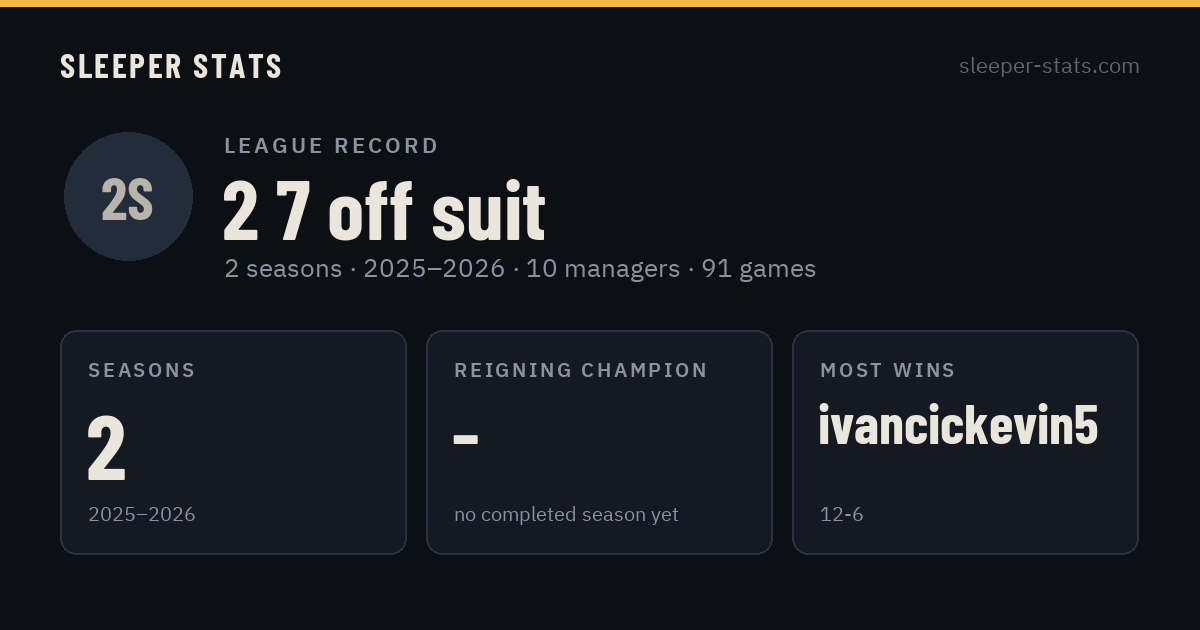Click the 91 games text in subtitle
Screen dimensions: 1200x630
point(759,268)
